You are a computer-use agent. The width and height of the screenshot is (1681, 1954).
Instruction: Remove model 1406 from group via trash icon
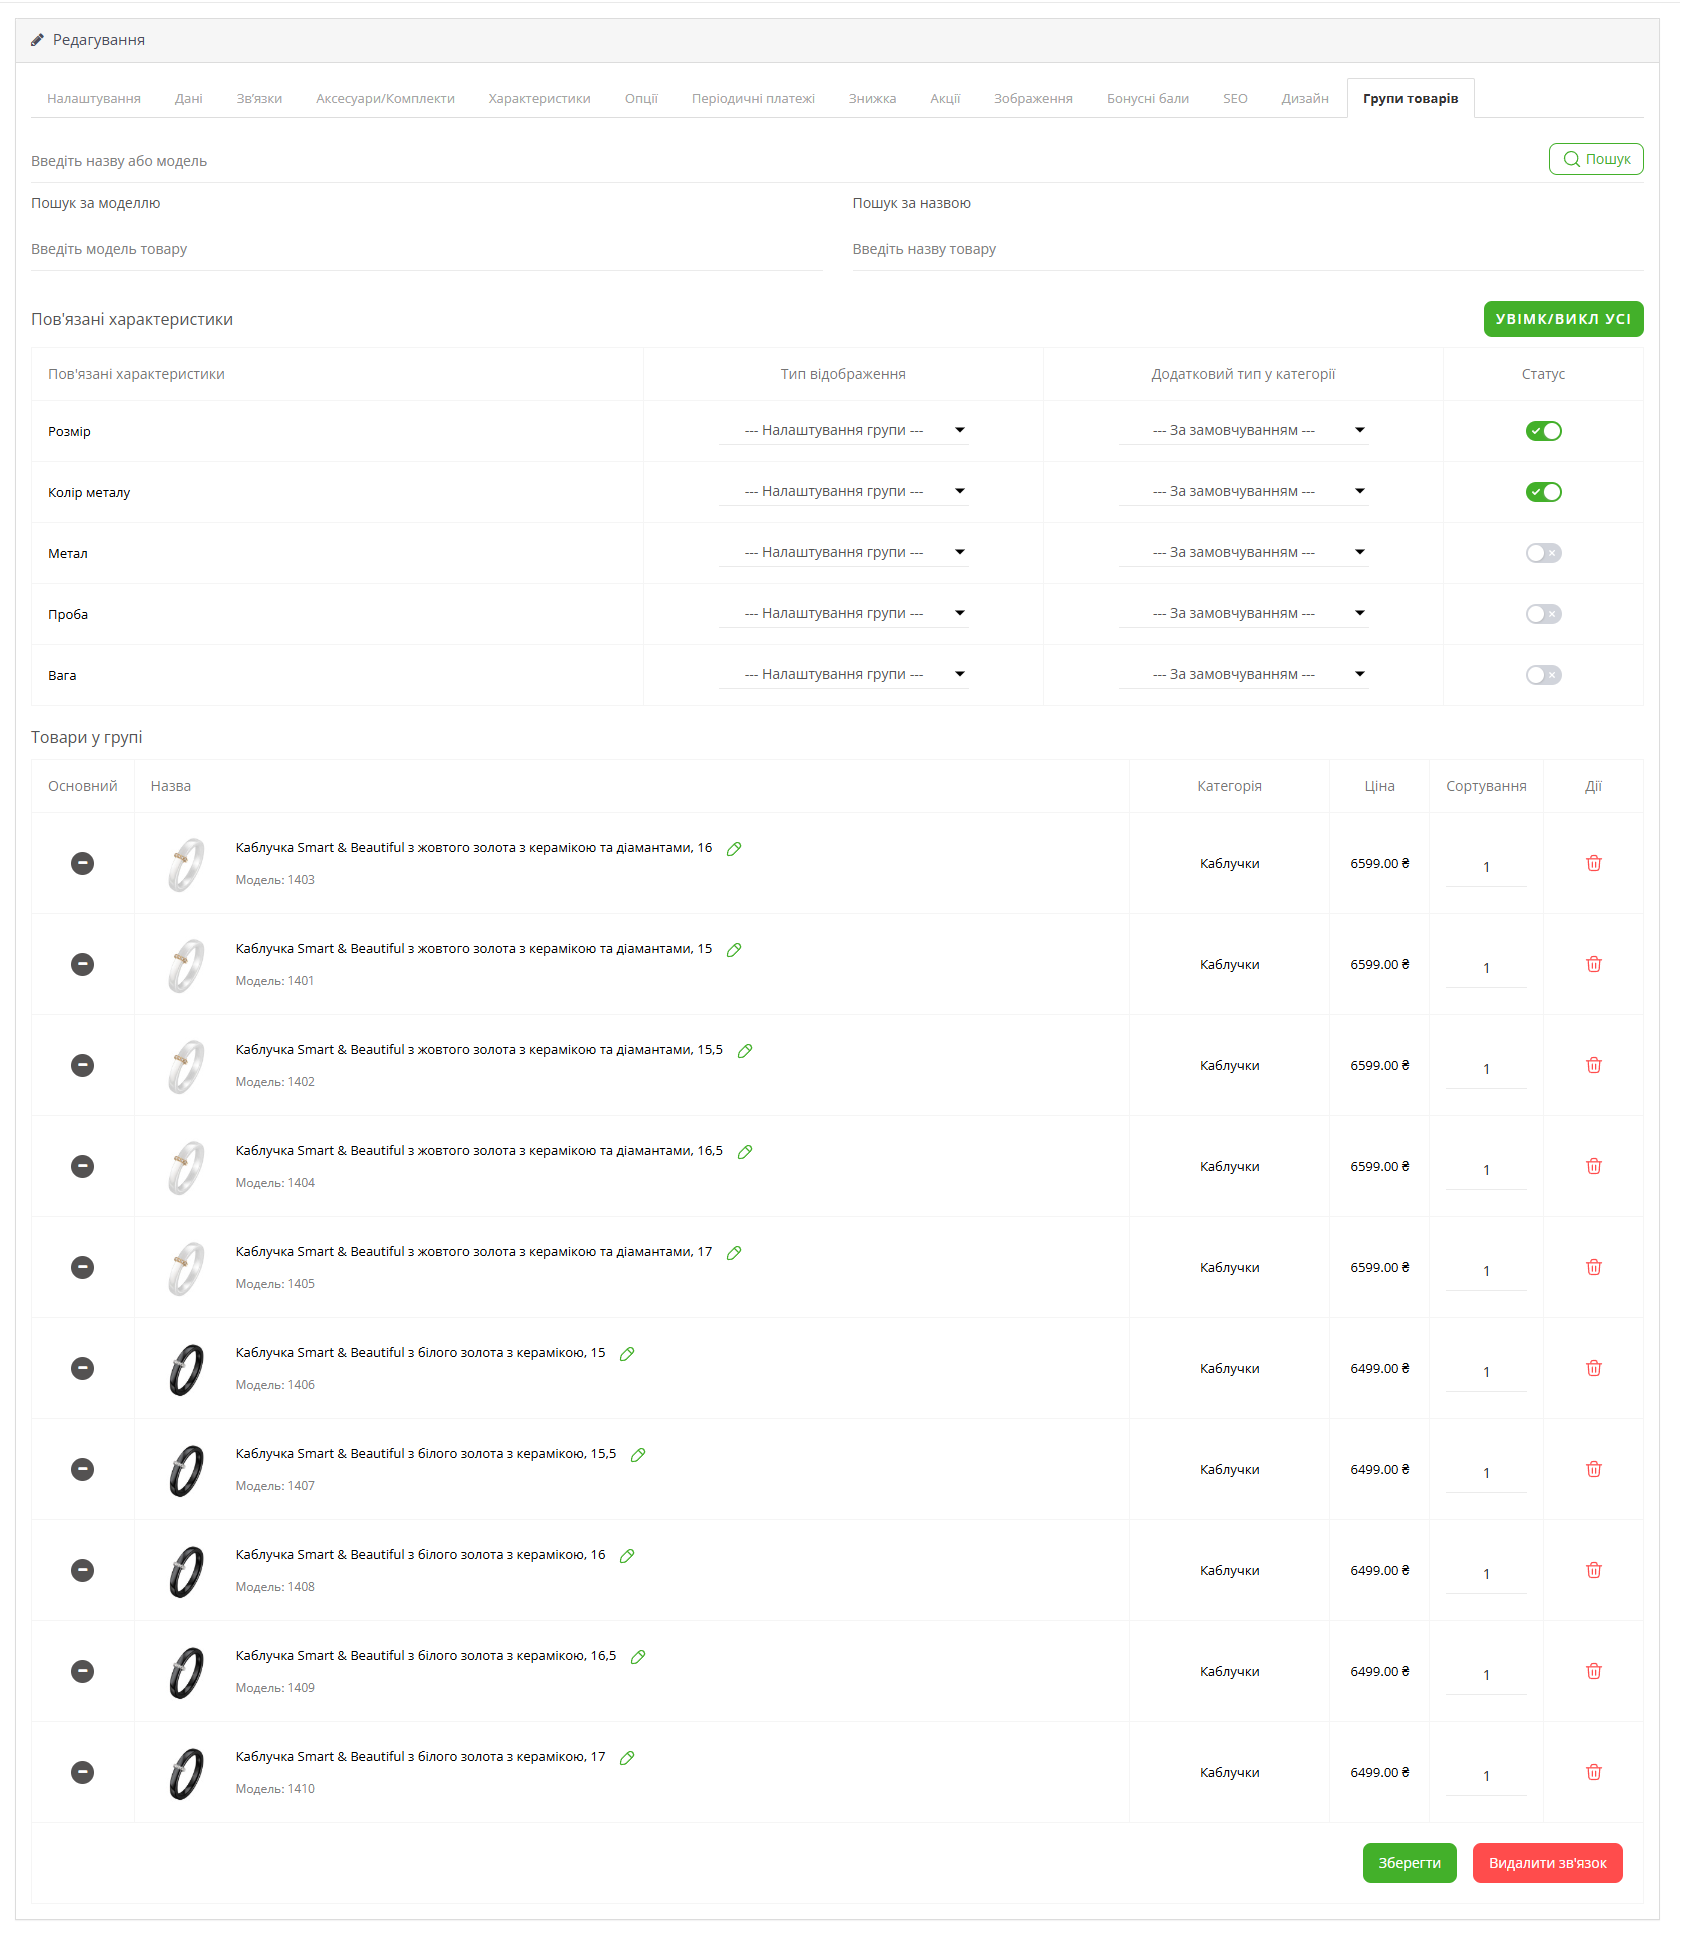[x=1593, y=1368]
